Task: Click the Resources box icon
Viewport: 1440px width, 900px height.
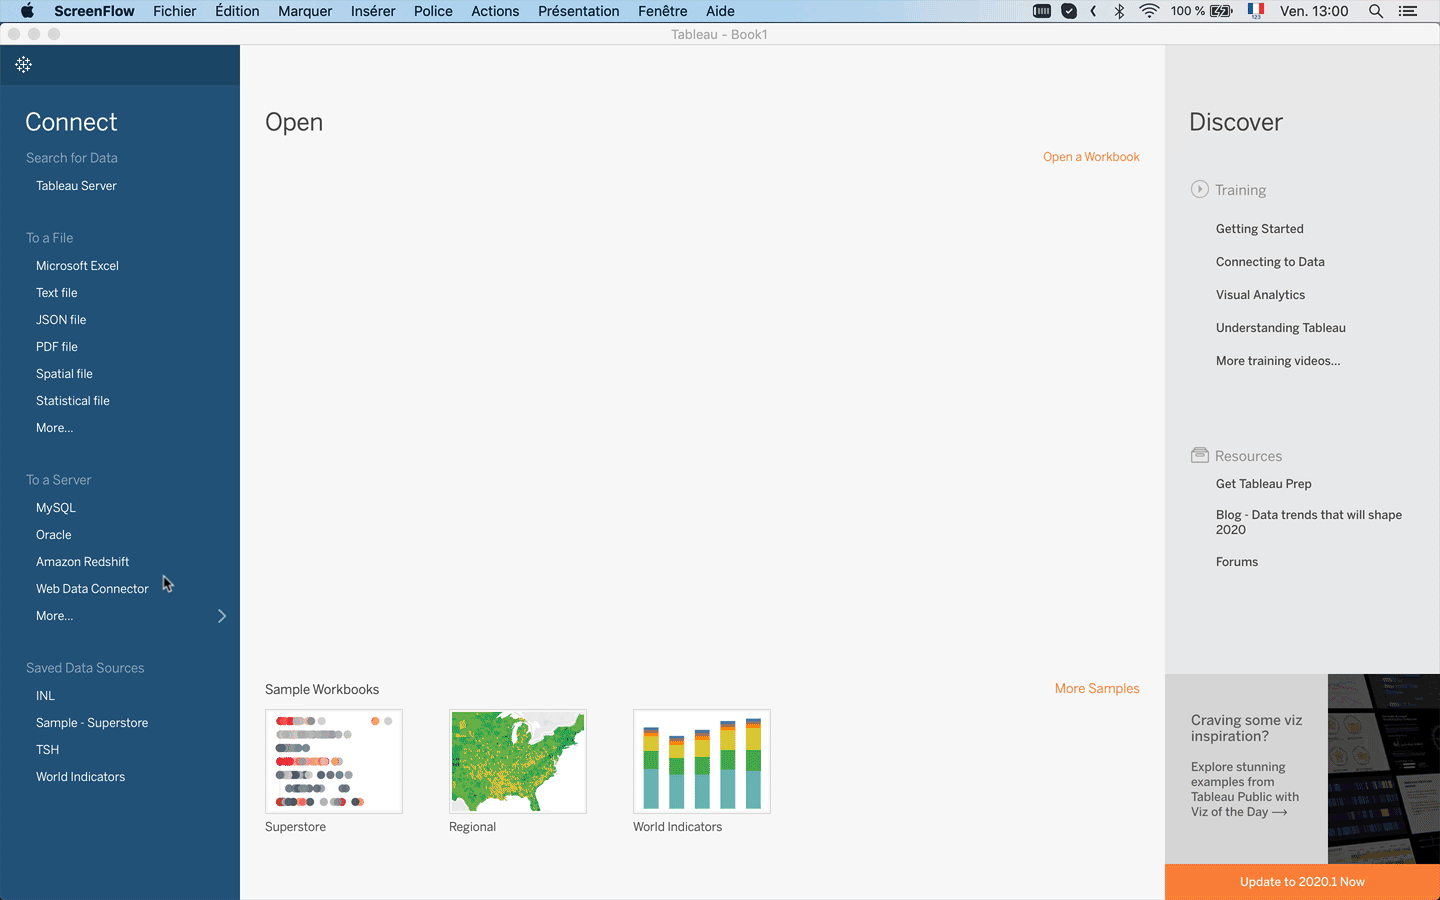Action: 1200,455
